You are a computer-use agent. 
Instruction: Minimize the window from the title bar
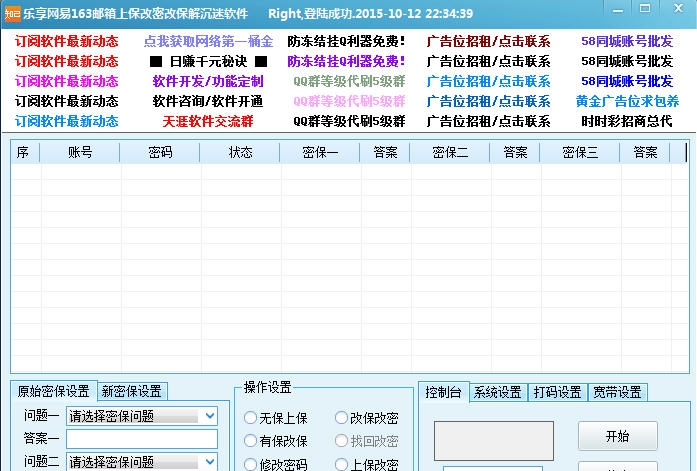click(617, 11)
